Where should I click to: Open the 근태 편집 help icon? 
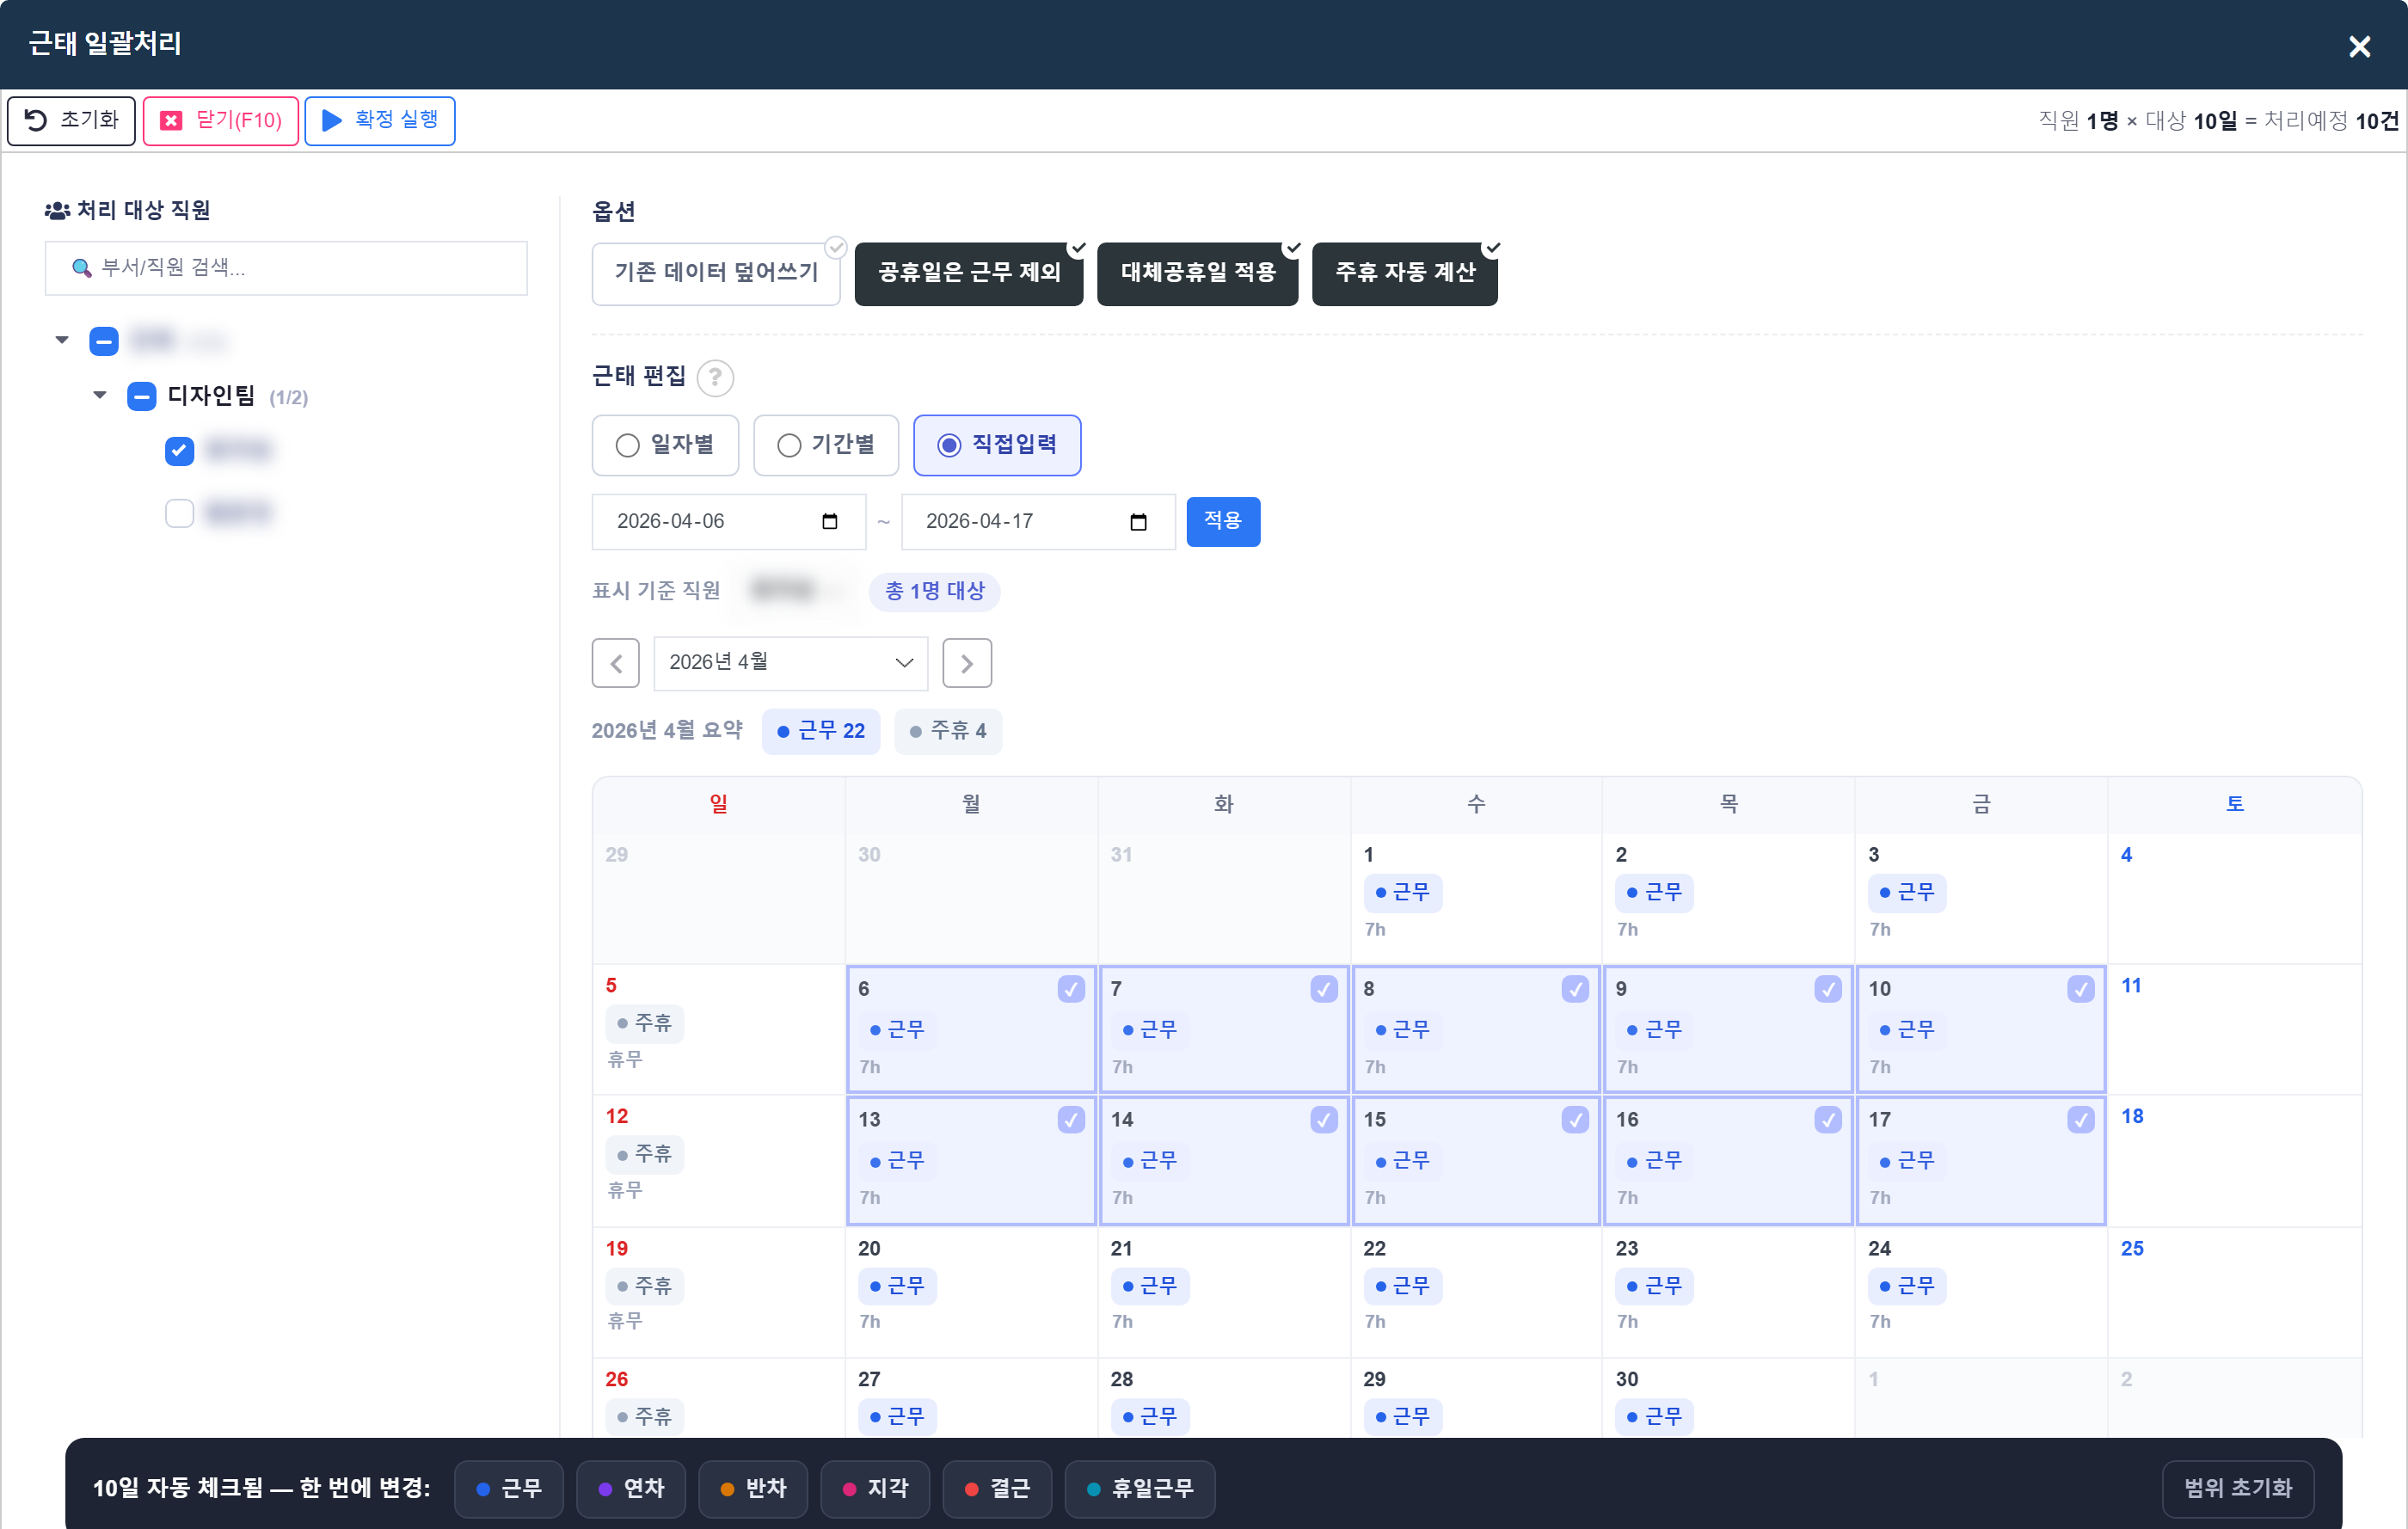715,378
